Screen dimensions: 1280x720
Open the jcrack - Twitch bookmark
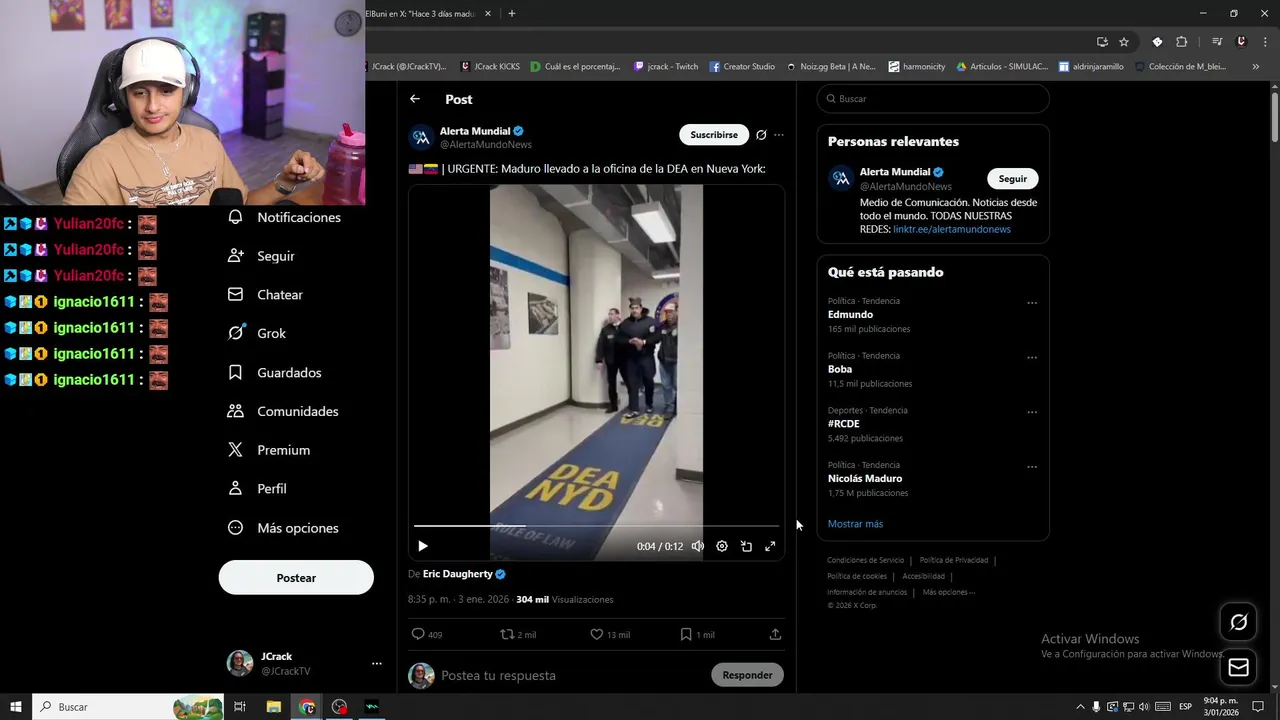tap(667, 67)
